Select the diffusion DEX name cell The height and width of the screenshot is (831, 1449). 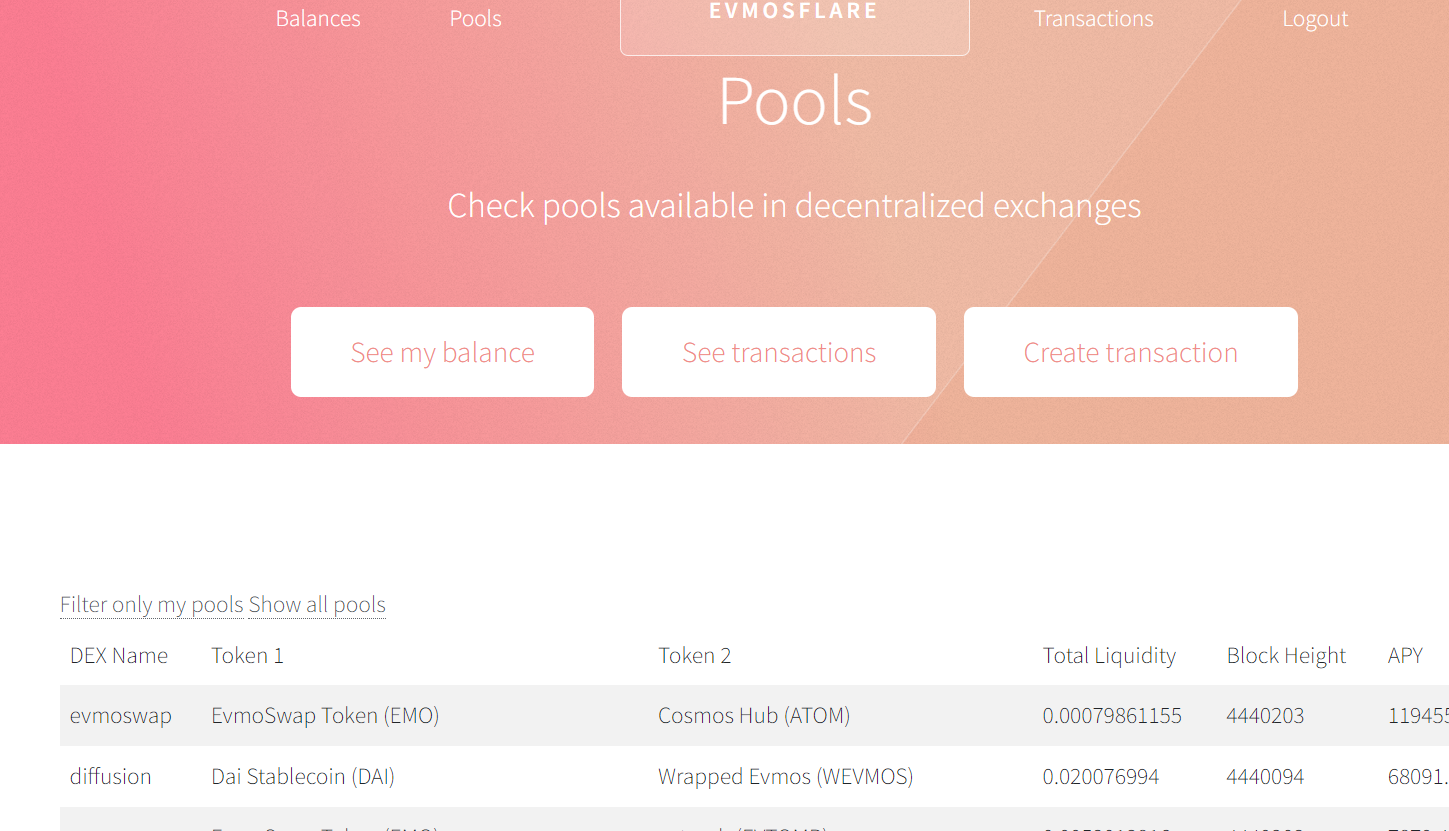tap(111, 777)
